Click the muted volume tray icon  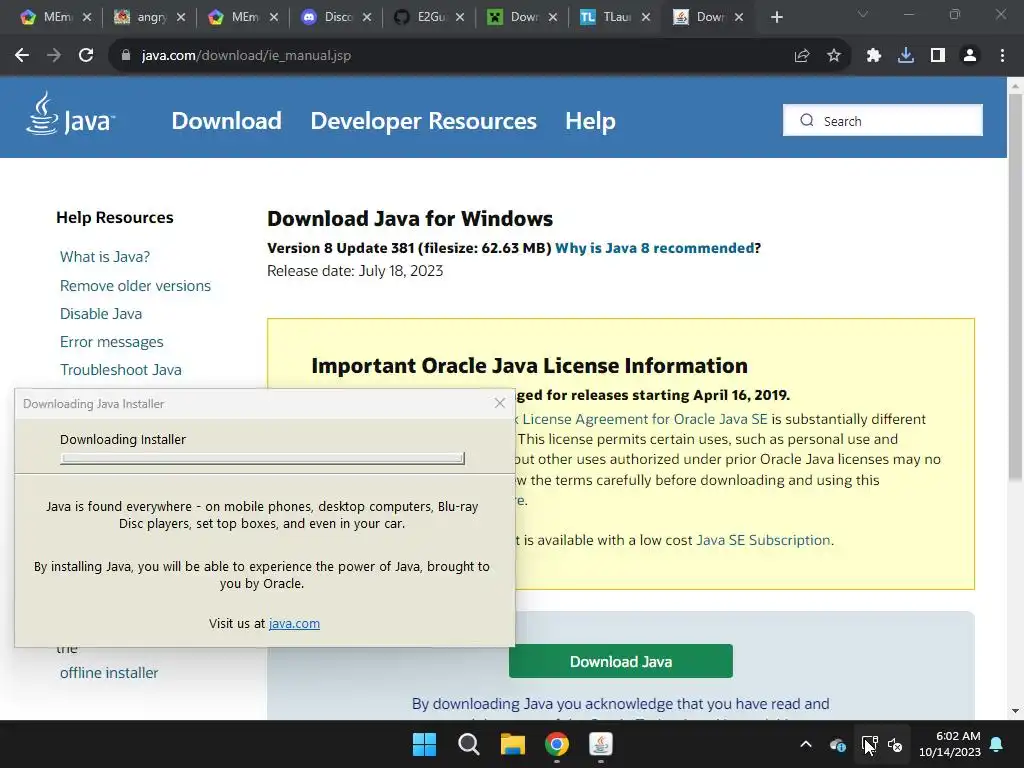[x=895, y=744]
